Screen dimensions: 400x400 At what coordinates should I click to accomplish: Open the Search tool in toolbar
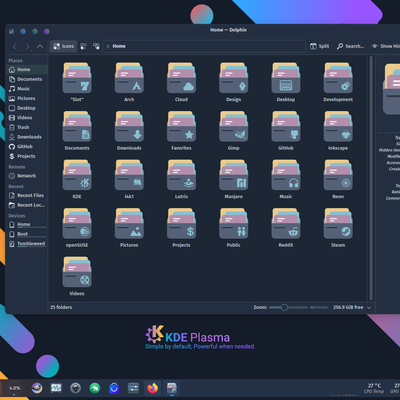350,46
